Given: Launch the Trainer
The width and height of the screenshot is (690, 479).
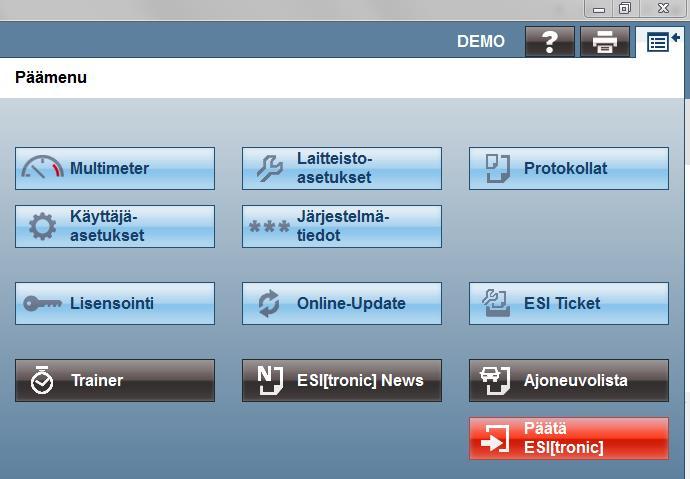Looking at the screenshot, I should click(x=115, y=380).
